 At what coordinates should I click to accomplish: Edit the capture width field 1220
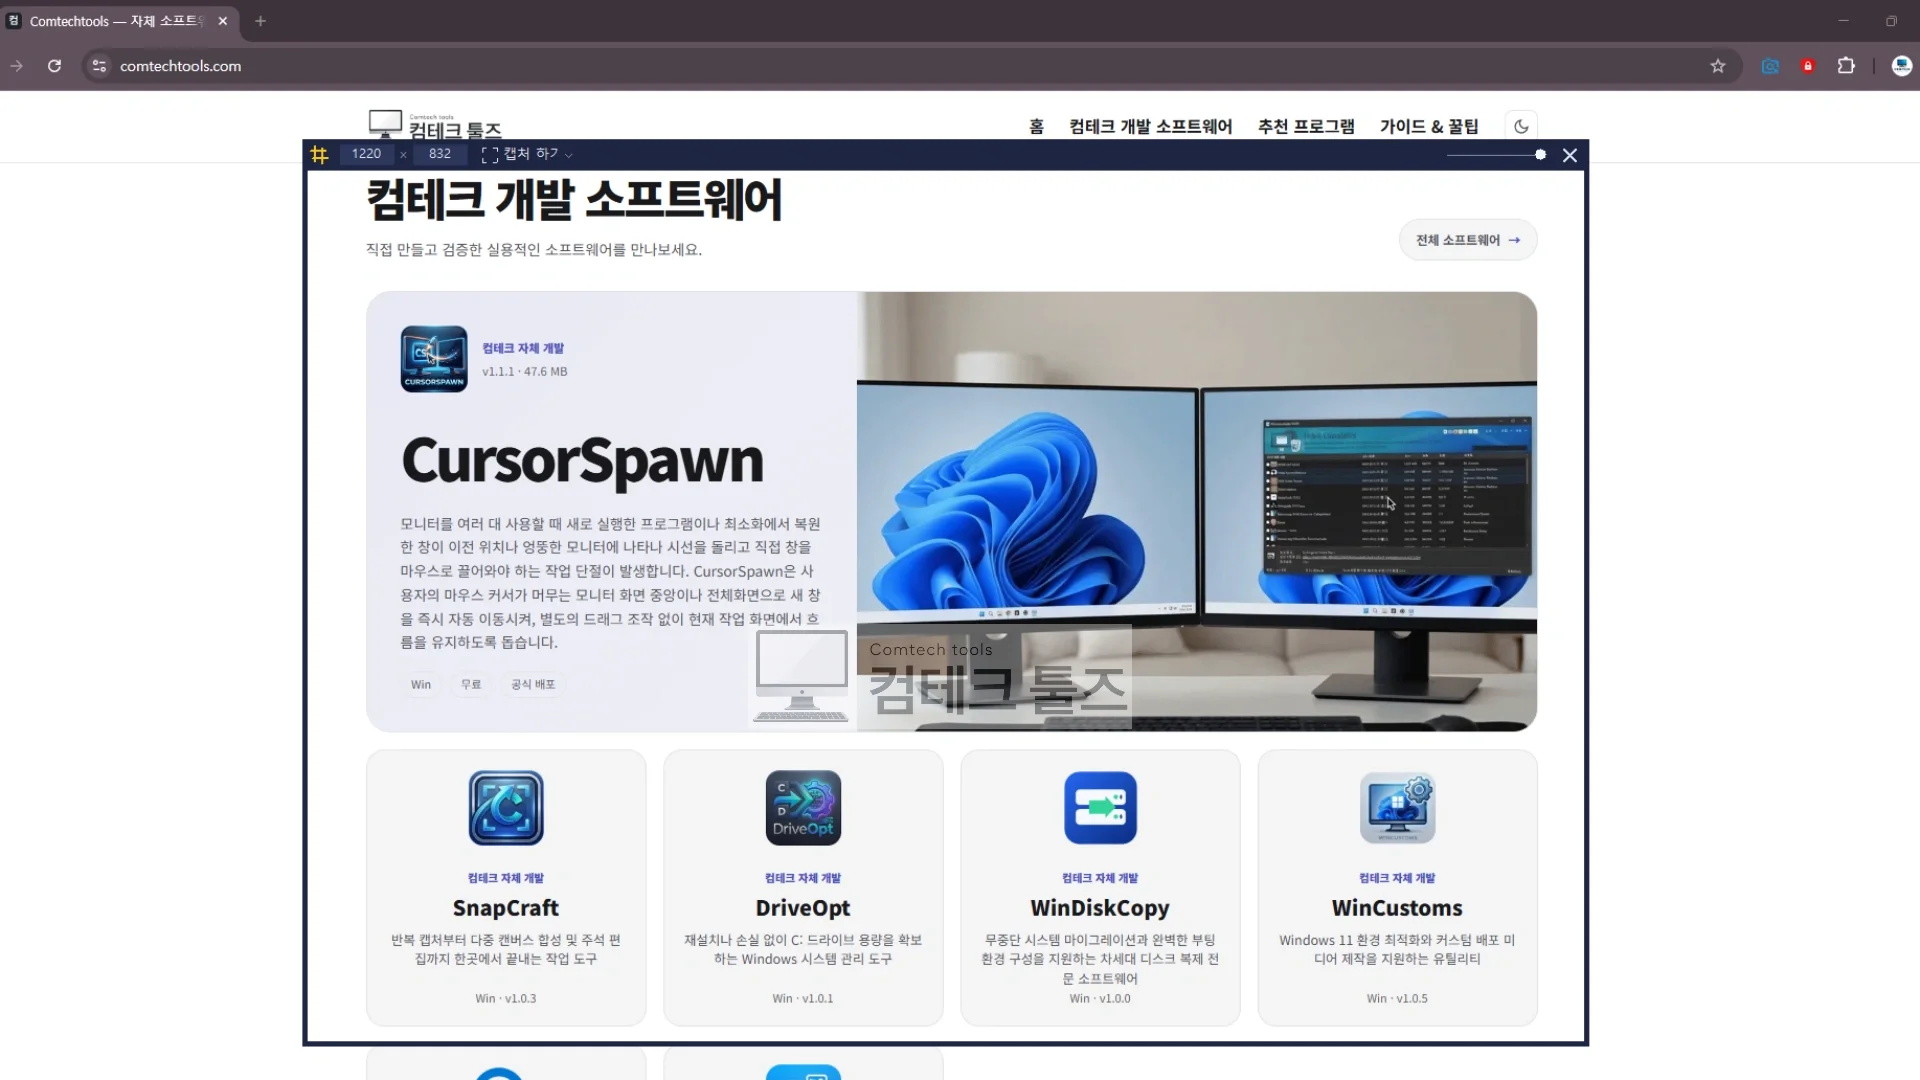pyautogui.click(x=366, y=154)
